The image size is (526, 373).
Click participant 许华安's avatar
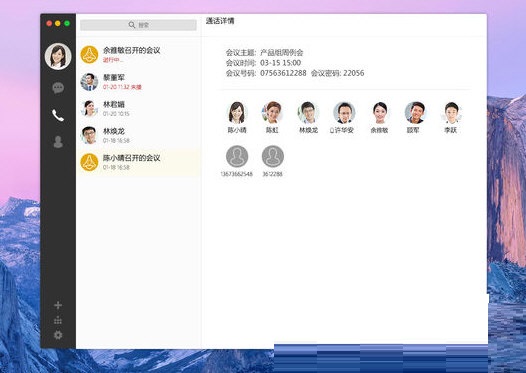(x=344, y=113)
